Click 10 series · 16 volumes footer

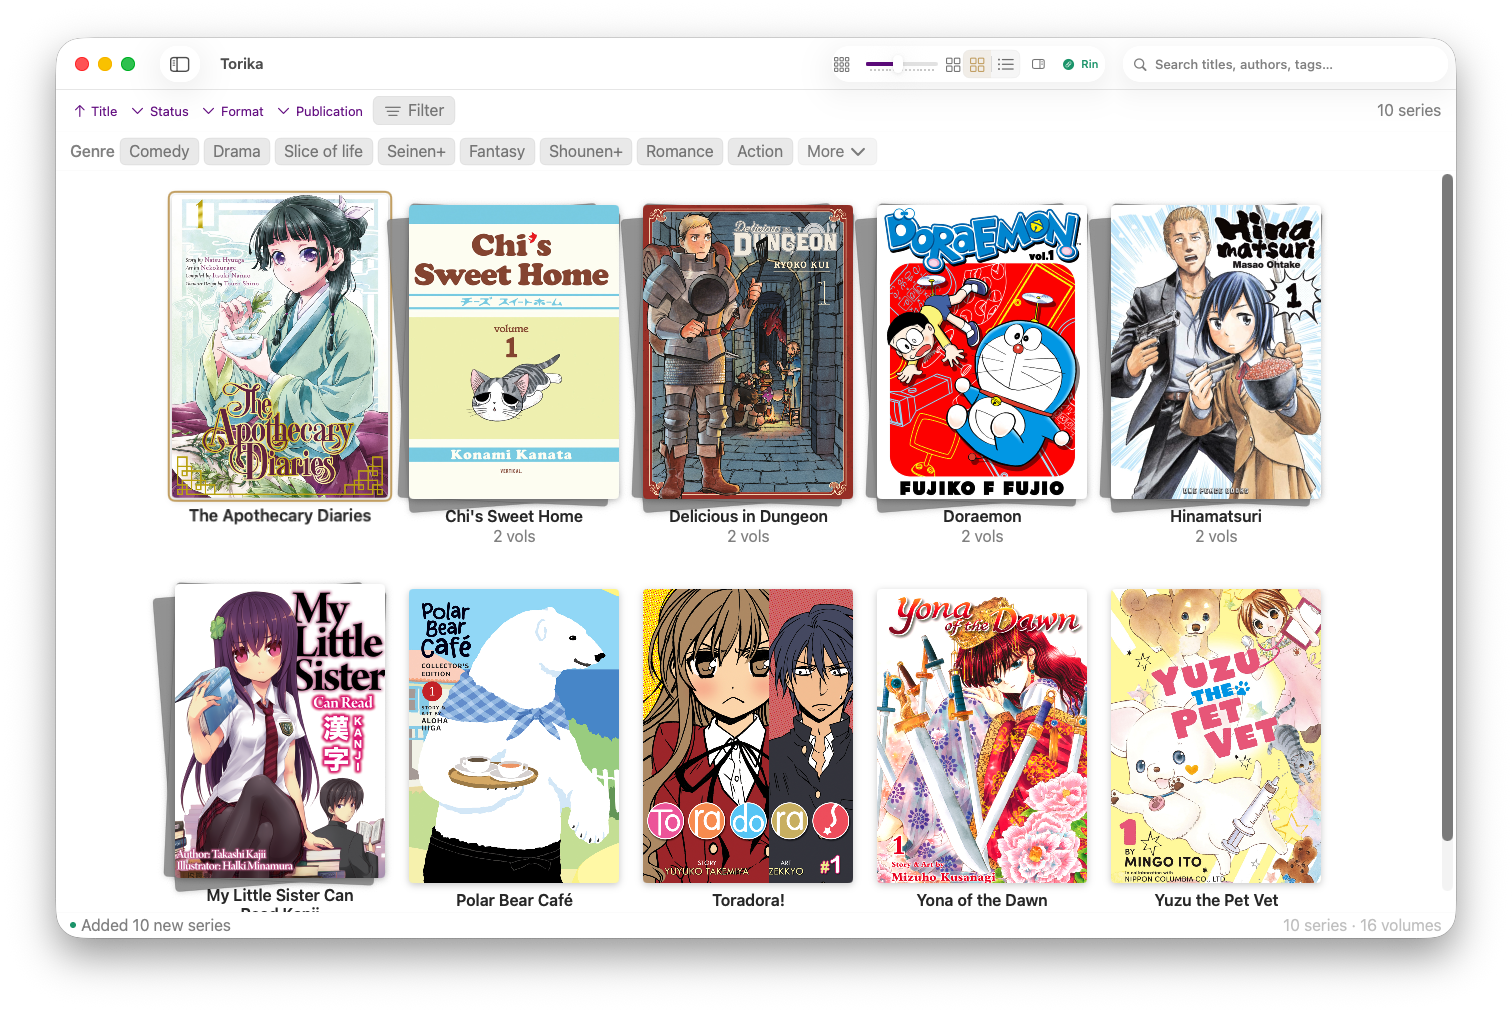click(1362, 926)
